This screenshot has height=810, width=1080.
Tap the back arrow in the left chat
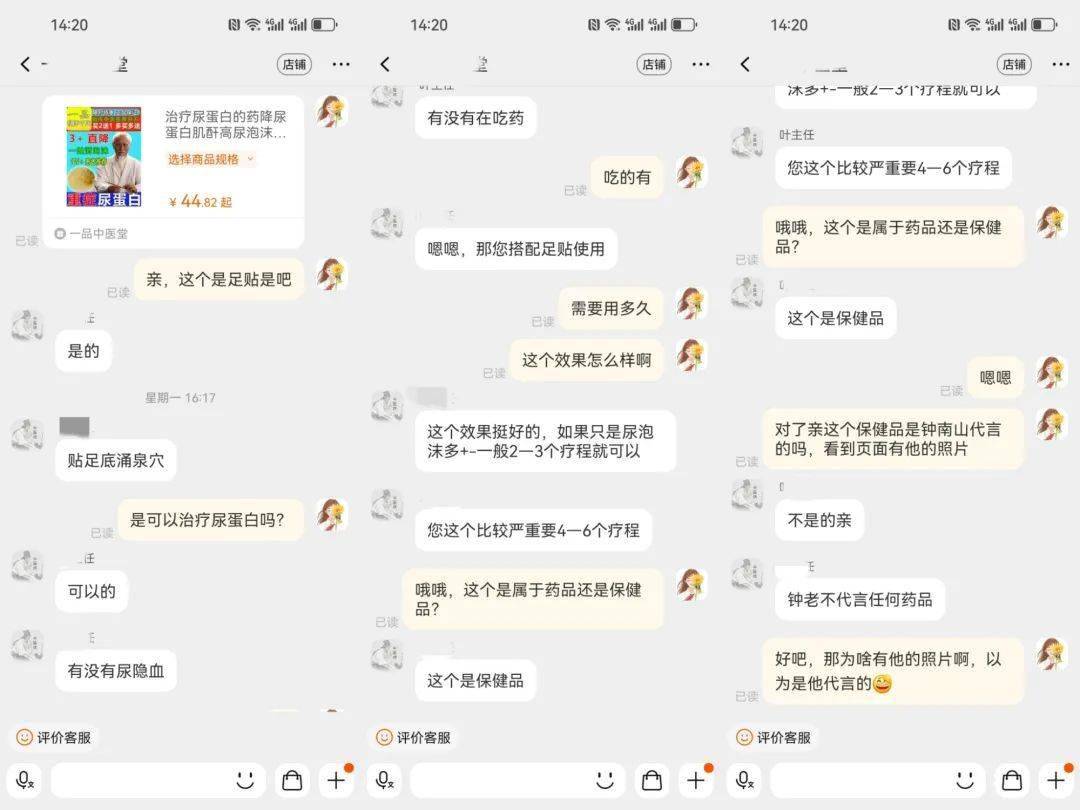25,64
